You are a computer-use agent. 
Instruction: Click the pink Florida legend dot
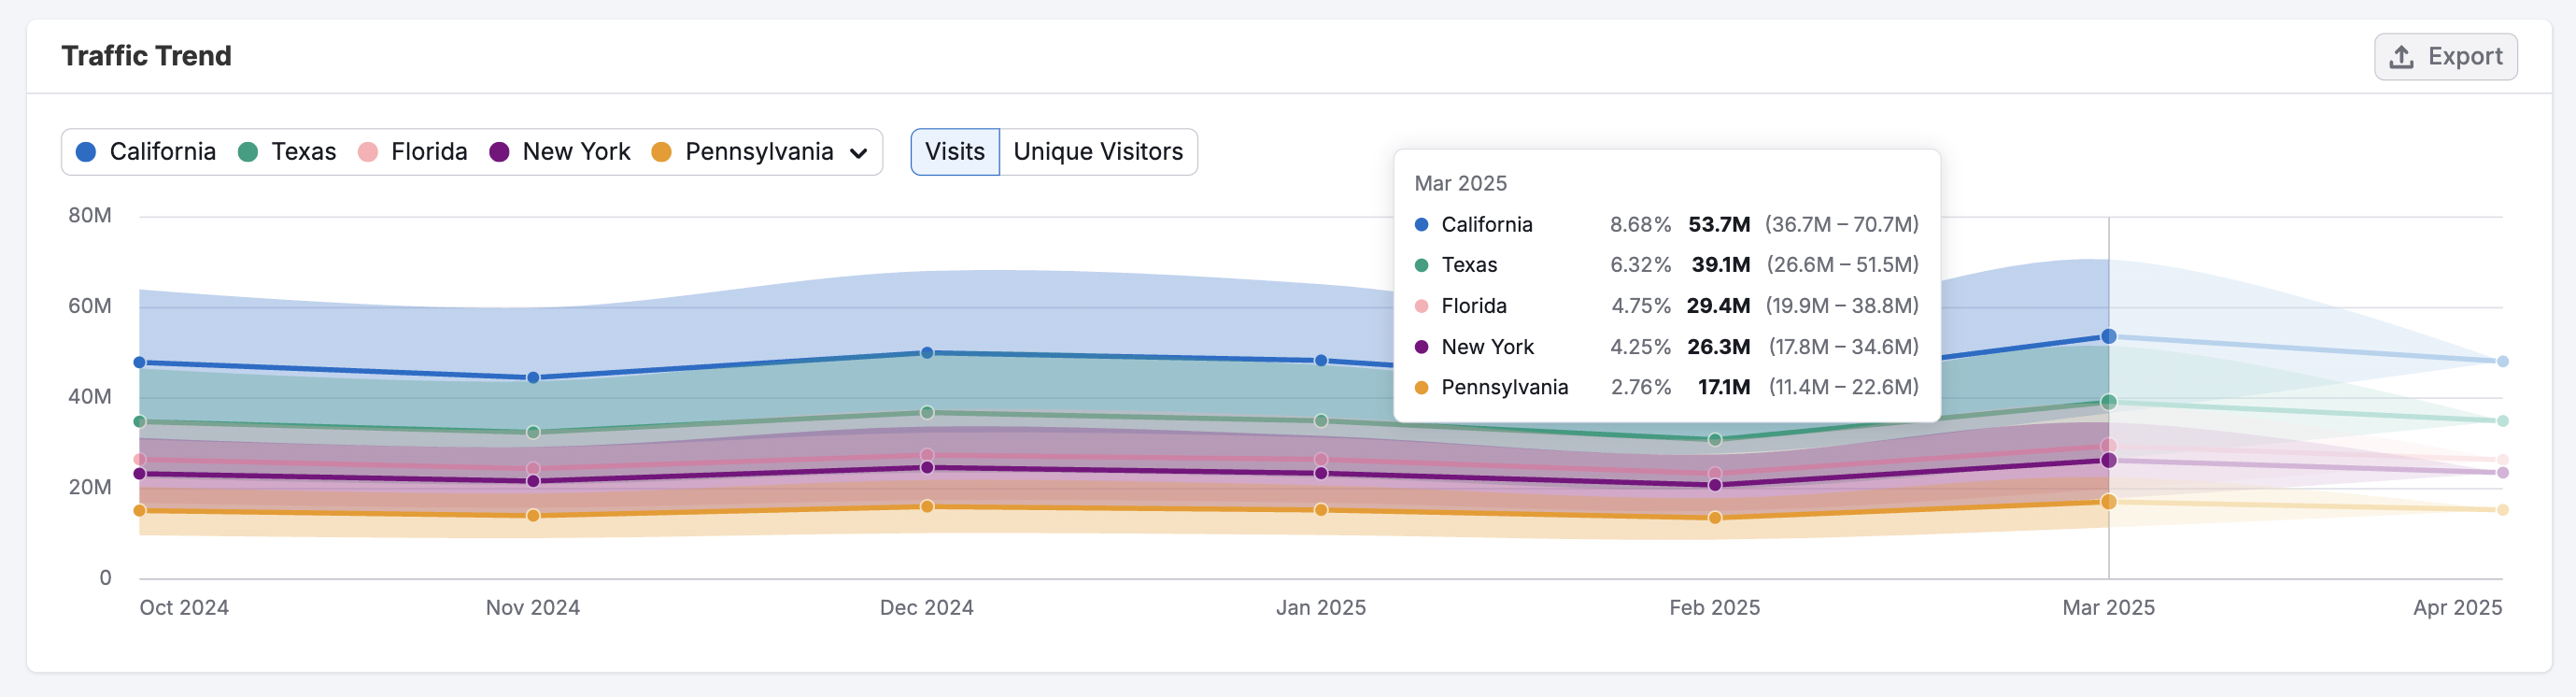tap(371, 152)
